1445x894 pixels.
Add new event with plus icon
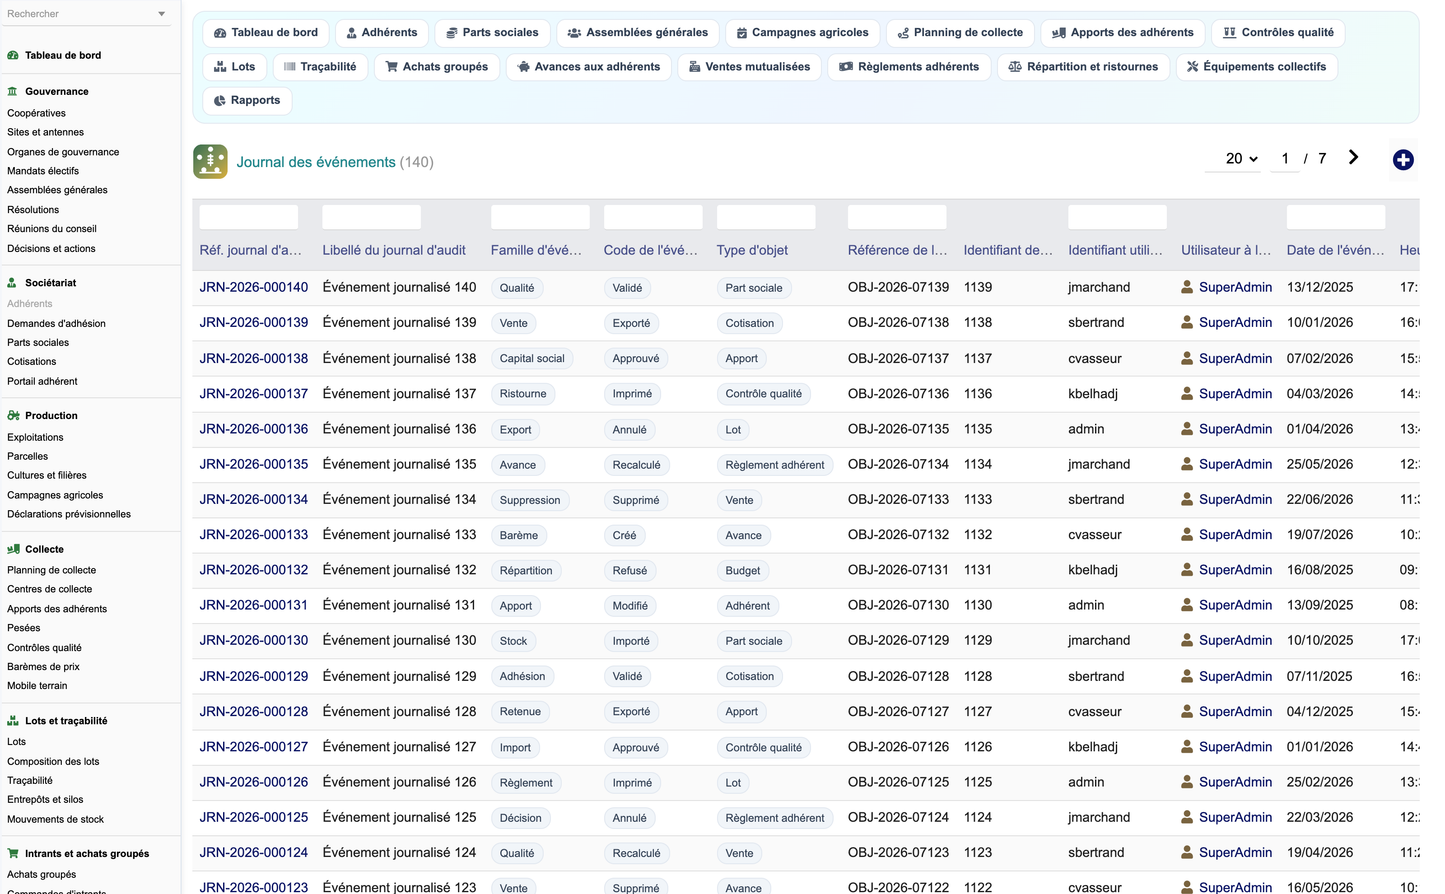(1403, 160)
